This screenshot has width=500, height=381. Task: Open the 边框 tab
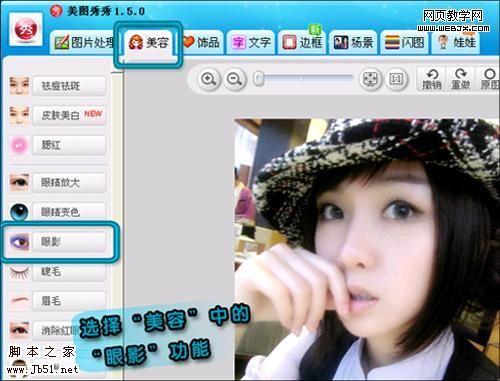tap(302, 42)
